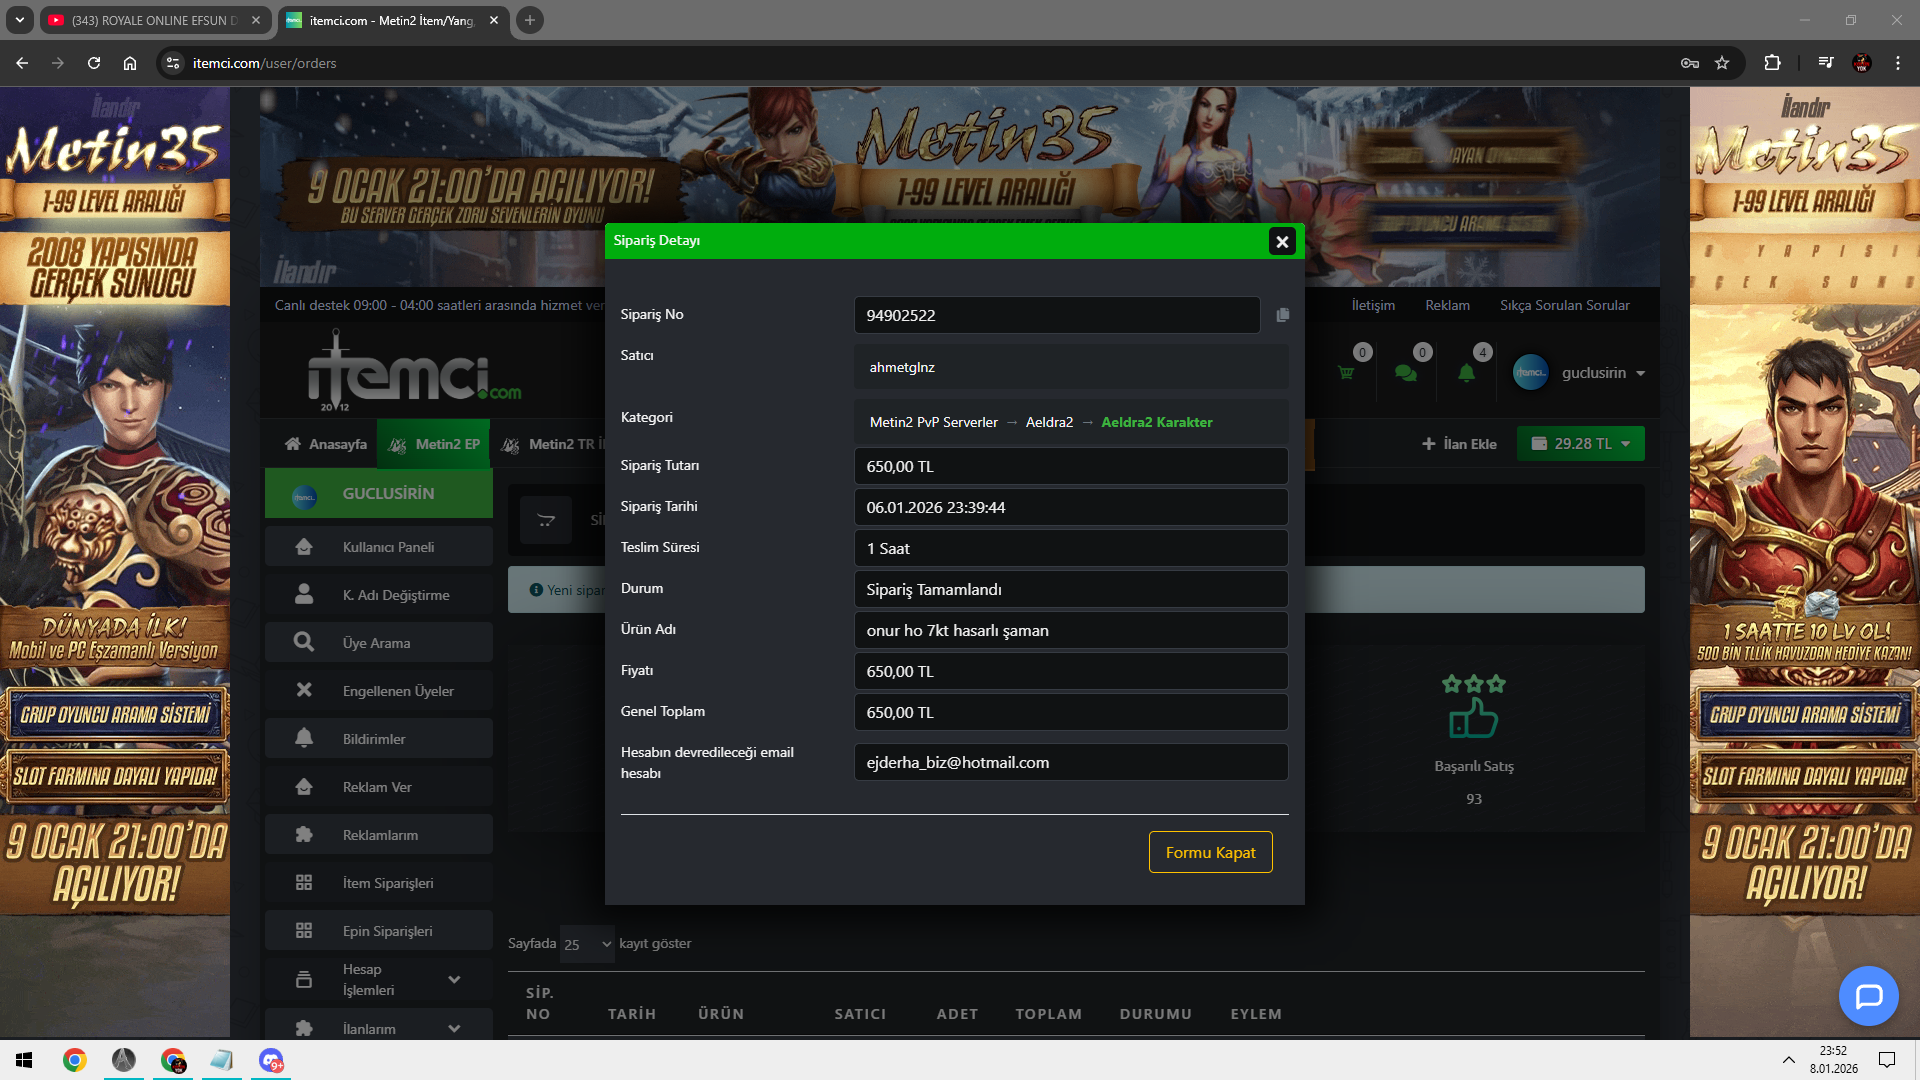Click the GUCLUSİRİN sidebar header
The height and width of the screenshot is (1080, 1920).
click(379, 493)
